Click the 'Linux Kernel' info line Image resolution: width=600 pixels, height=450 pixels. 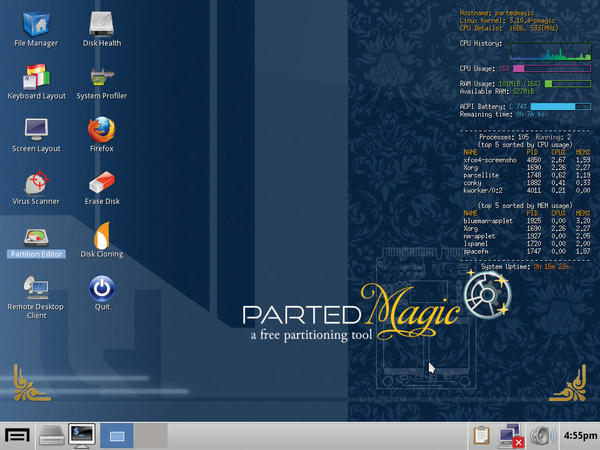(507, 21)
